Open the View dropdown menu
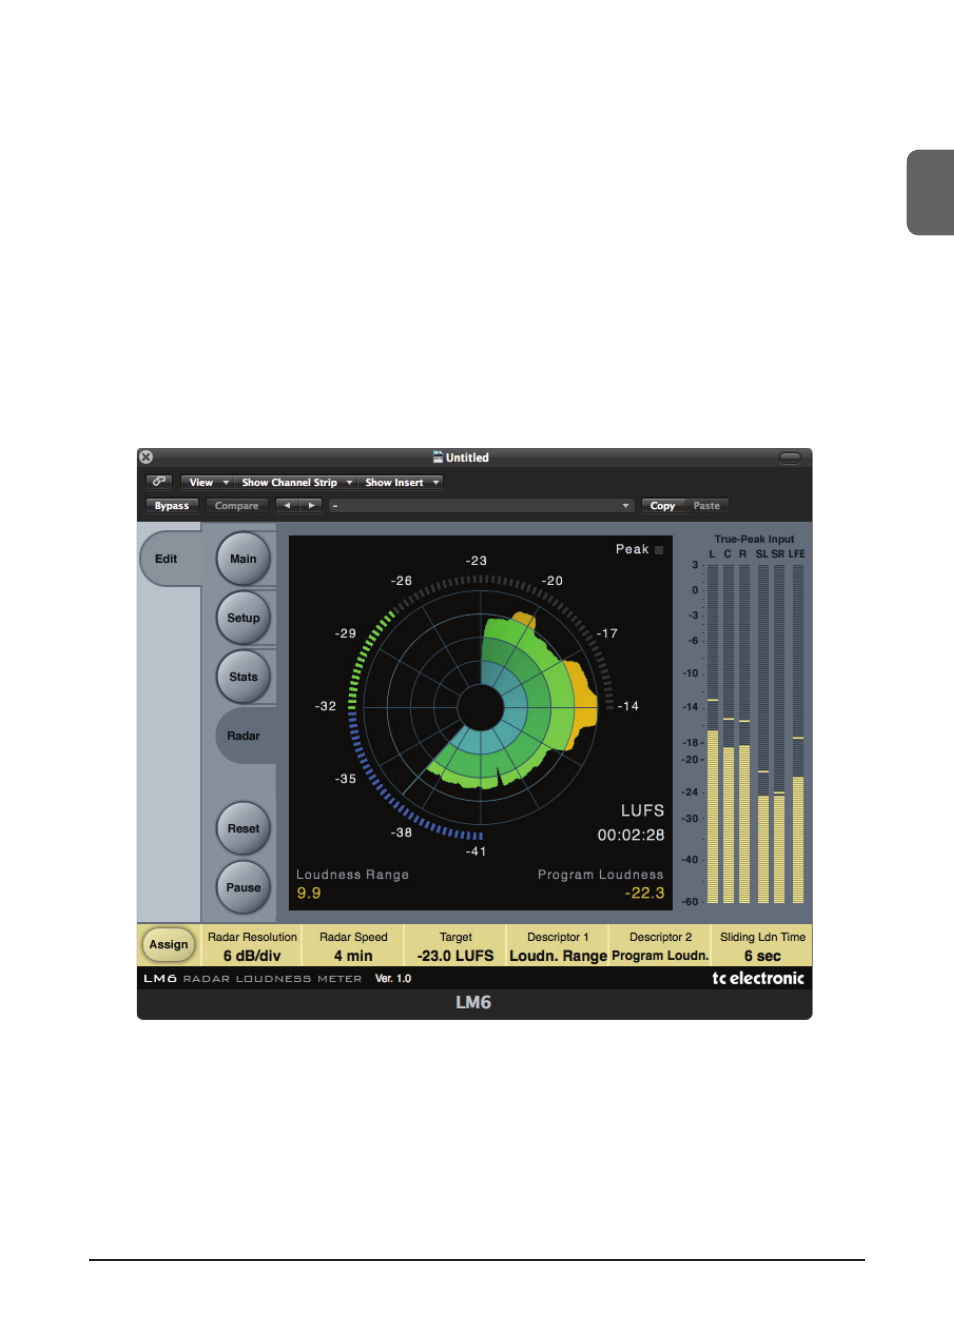Image resolution: width=954 pixels, height=1336 pixels. [x=206, y=482]
